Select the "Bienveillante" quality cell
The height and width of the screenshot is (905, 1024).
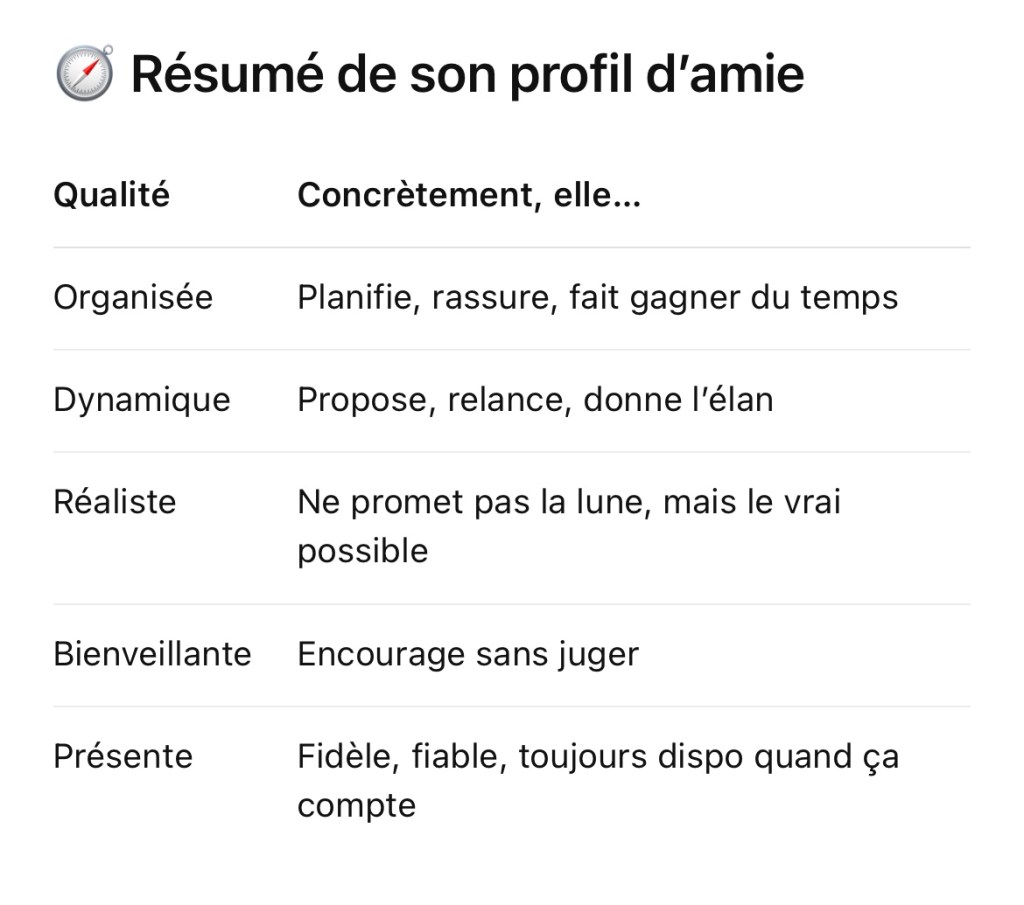pos(152,654)
